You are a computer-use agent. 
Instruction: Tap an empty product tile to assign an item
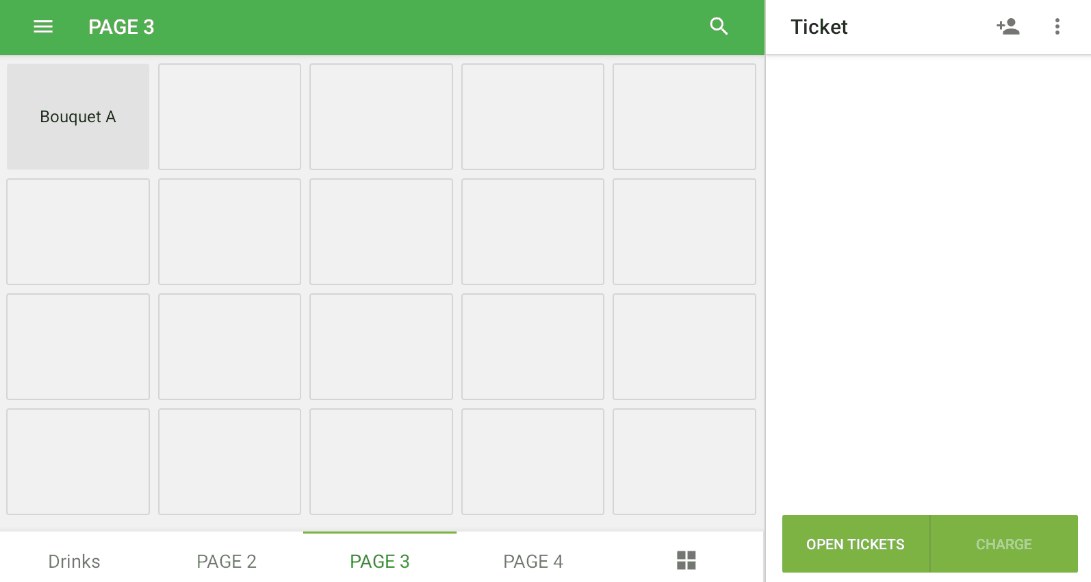[381, 231]
